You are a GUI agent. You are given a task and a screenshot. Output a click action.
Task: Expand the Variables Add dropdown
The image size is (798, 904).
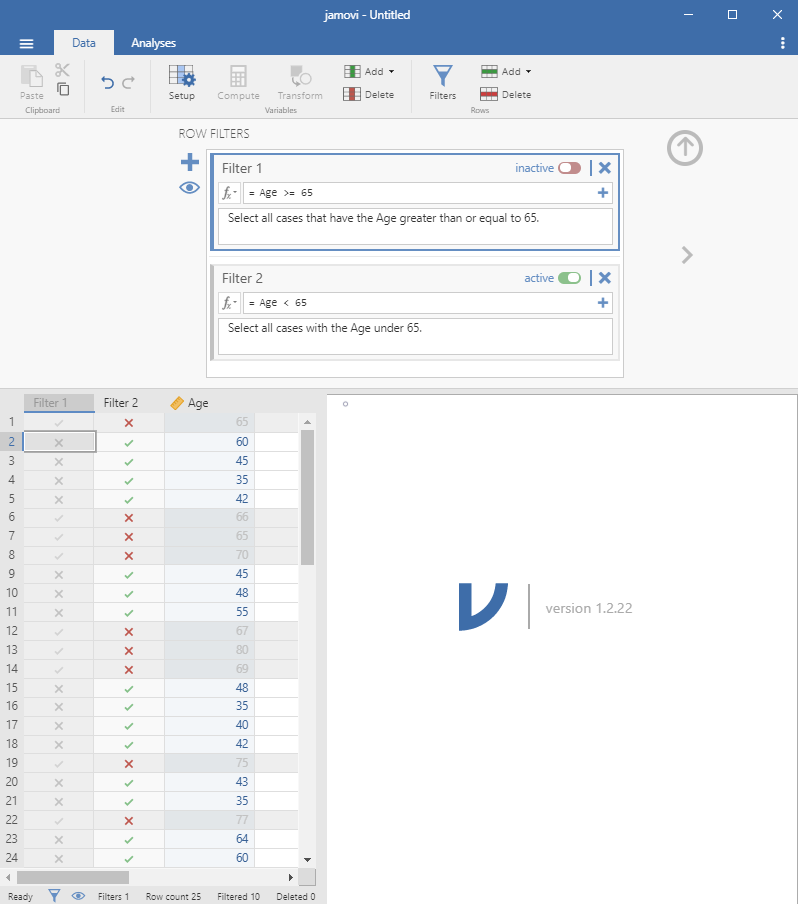[369, 71]
